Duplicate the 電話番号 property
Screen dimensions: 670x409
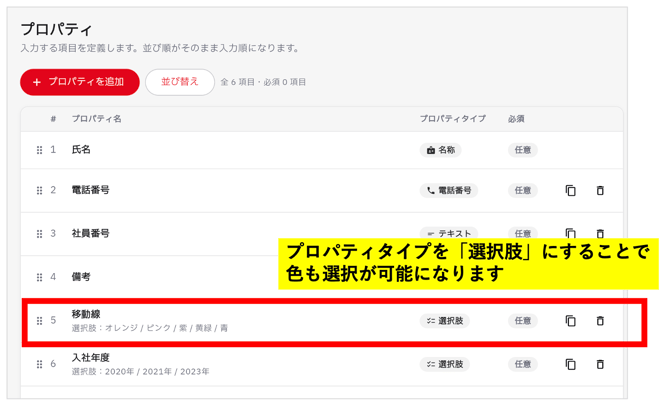[570, 191]
